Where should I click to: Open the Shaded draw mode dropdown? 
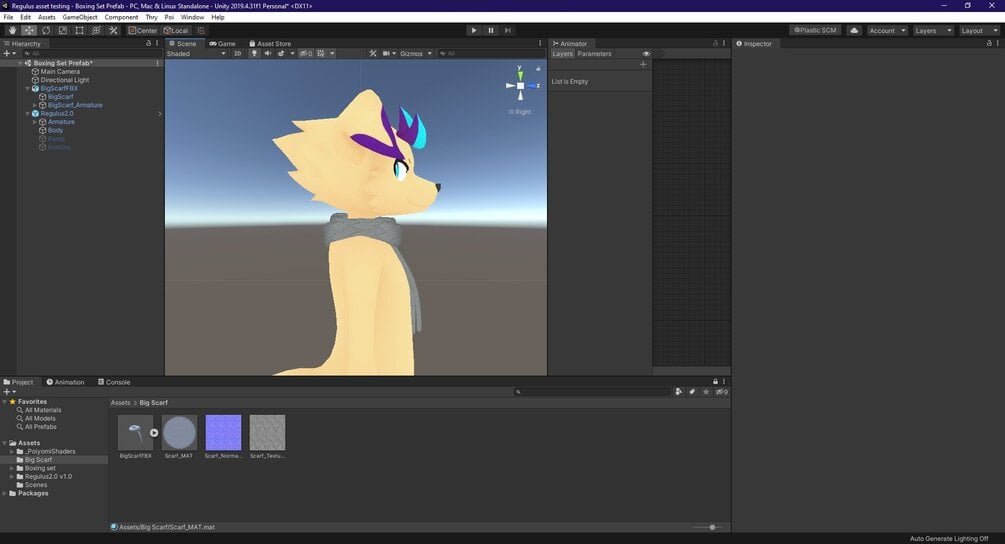(196, 54)
